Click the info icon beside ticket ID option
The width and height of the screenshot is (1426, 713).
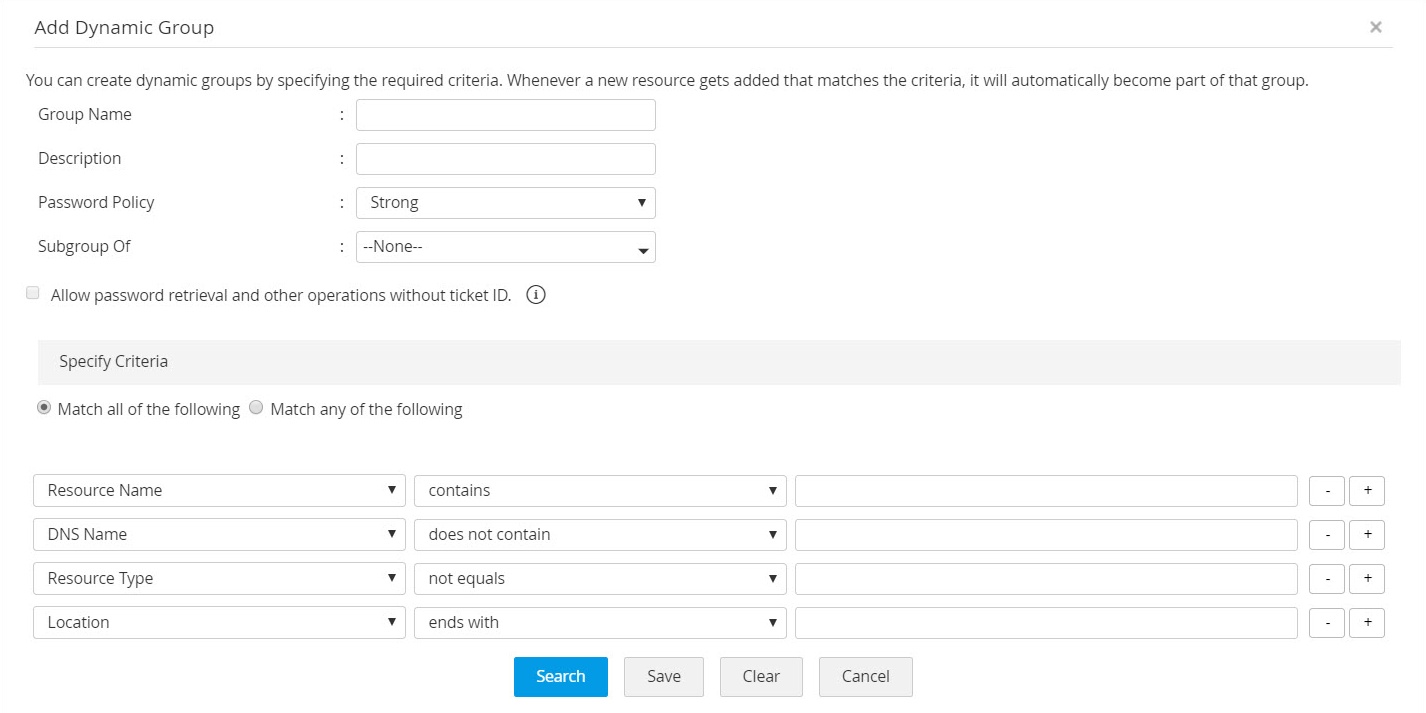[536, 295]
